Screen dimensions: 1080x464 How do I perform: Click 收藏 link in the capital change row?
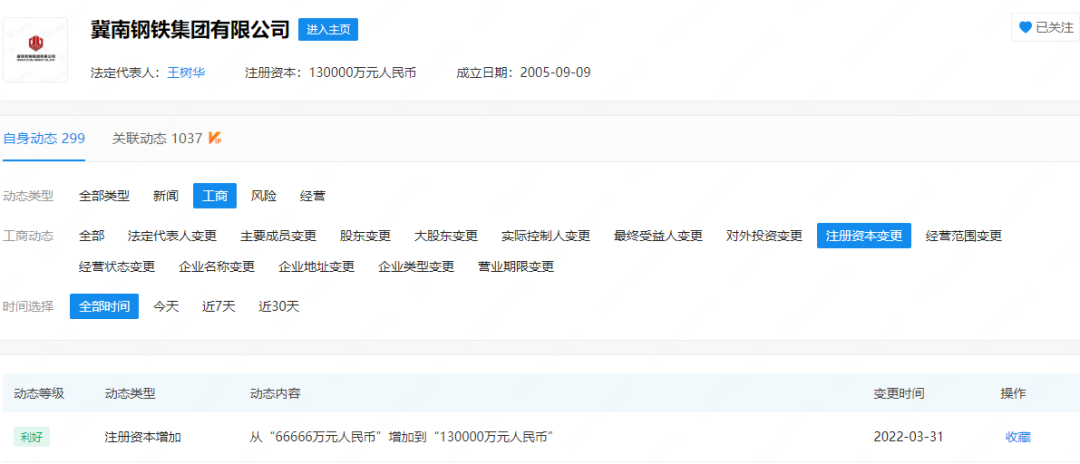[1018, 437]
